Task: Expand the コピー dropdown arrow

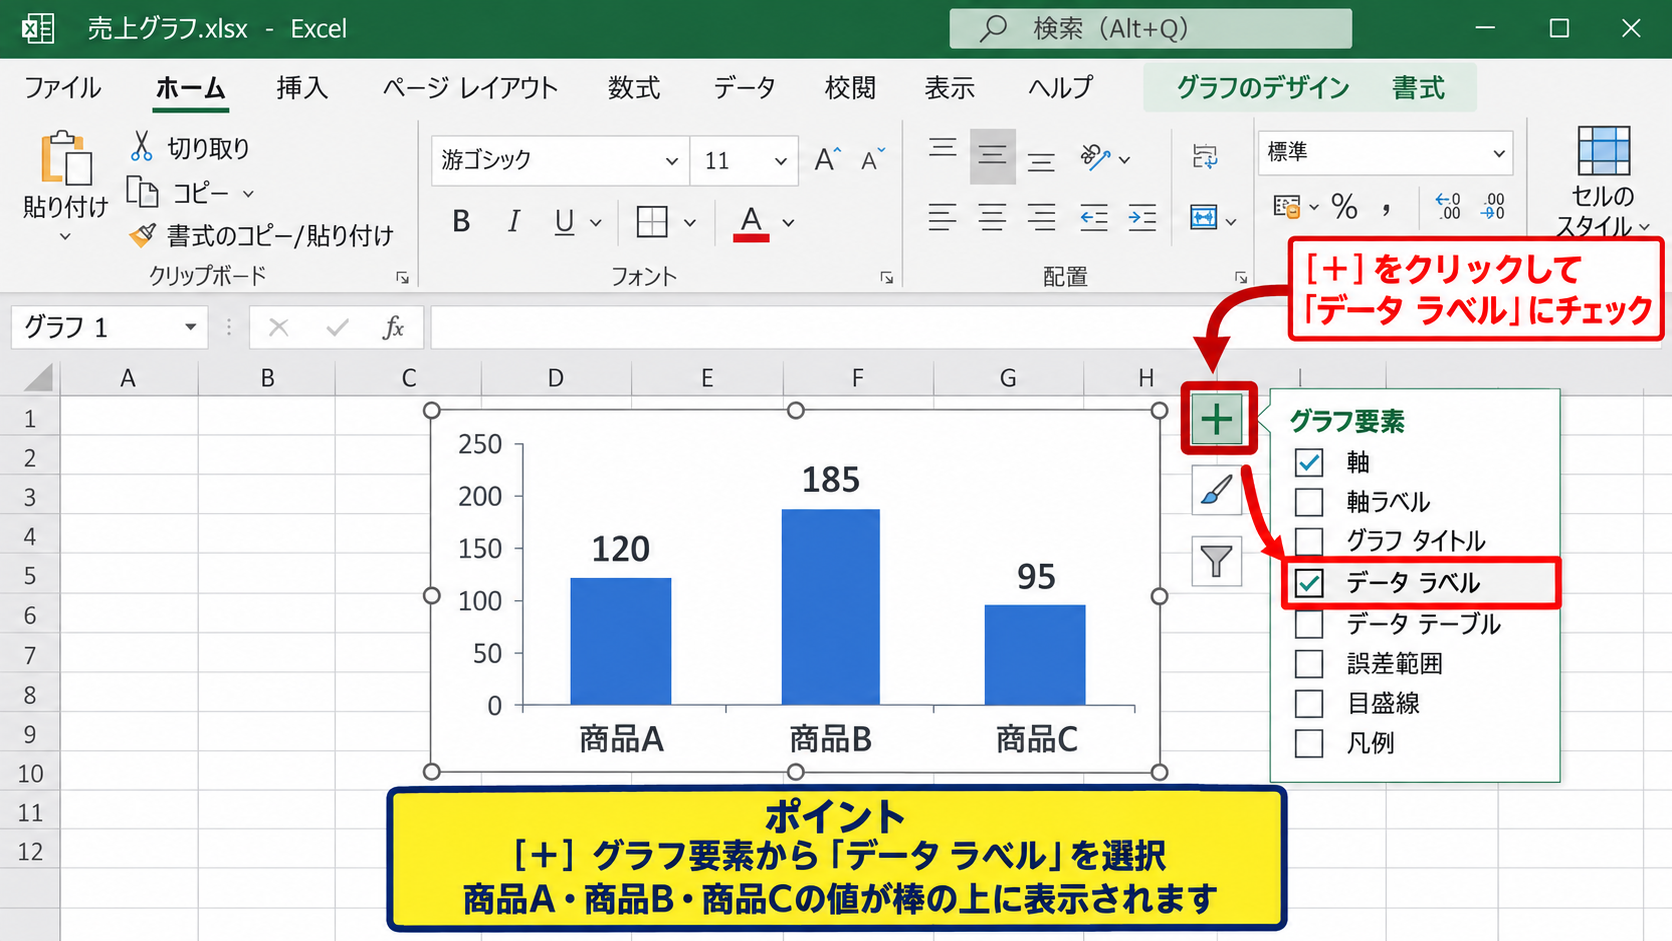Action: point(248,193)
